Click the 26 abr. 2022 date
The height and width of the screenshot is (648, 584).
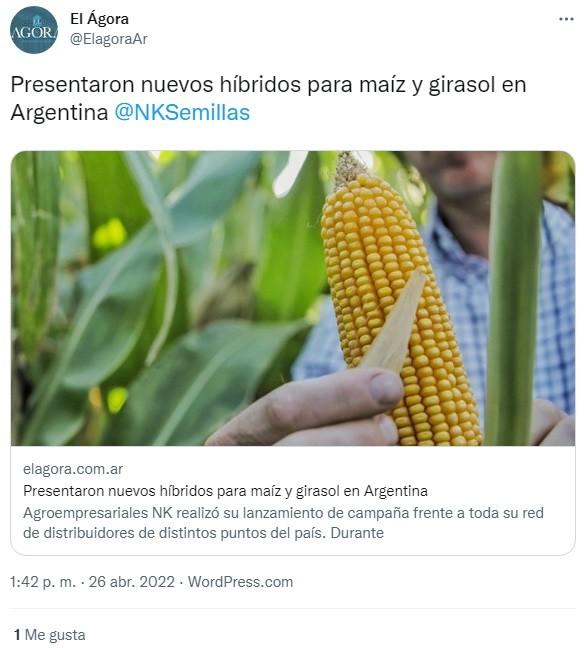131,582
